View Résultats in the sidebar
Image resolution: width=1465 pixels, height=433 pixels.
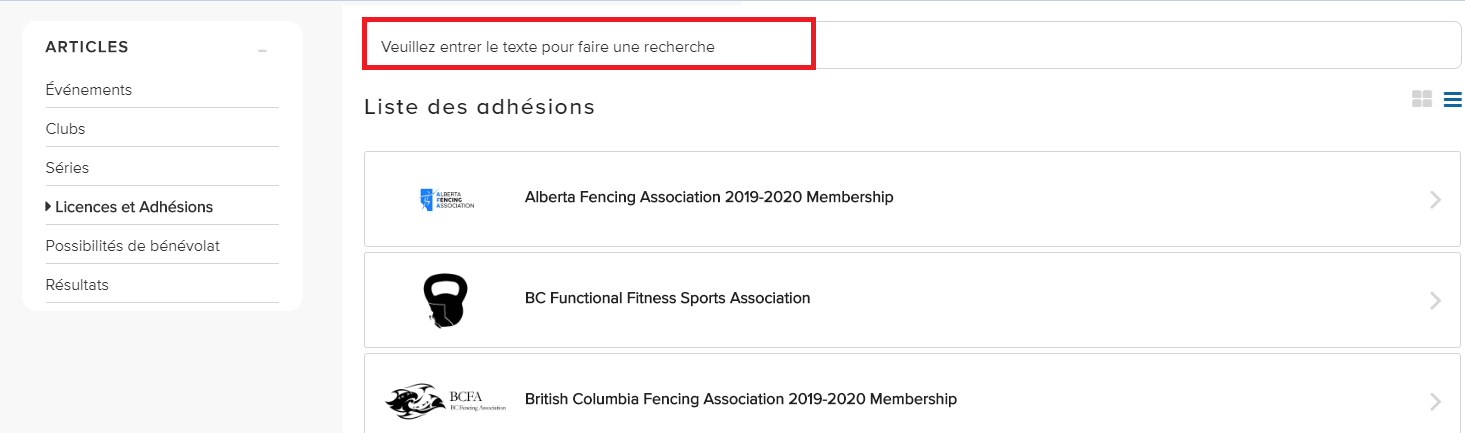(77, 285)
